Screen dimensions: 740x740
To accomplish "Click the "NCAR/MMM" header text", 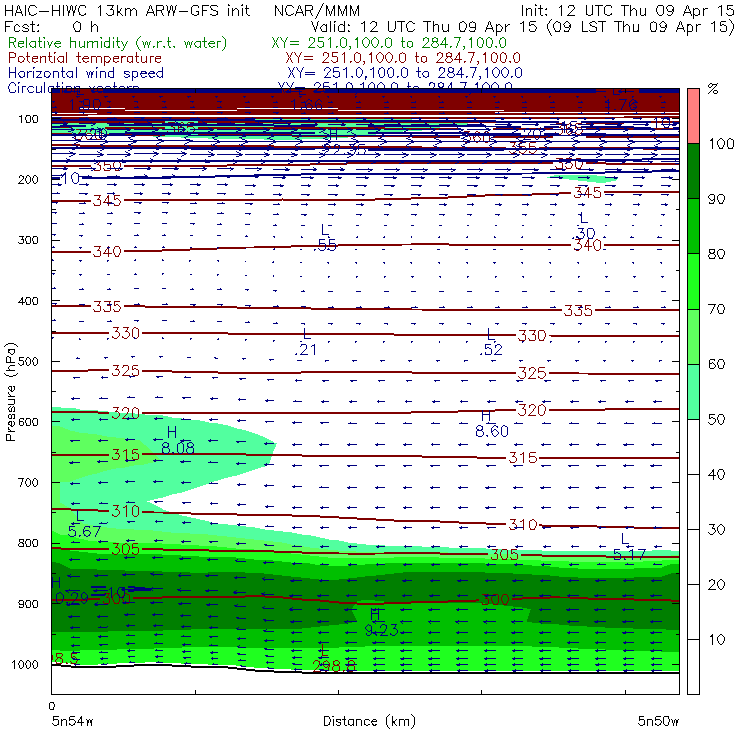I will pyautogui.click(x=317, y=10).
